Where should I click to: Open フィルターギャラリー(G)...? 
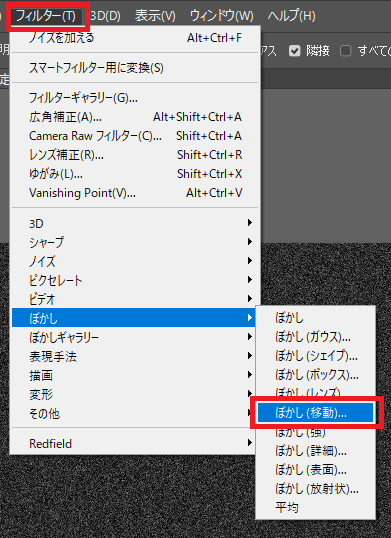[135, 98]
